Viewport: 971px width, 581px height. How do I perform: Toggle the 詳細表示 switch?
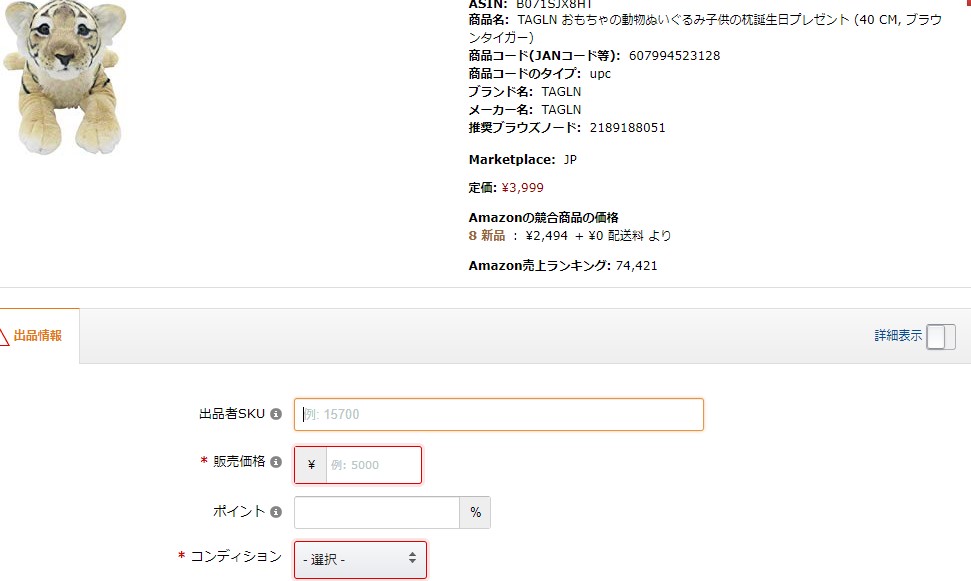[941, 337]
